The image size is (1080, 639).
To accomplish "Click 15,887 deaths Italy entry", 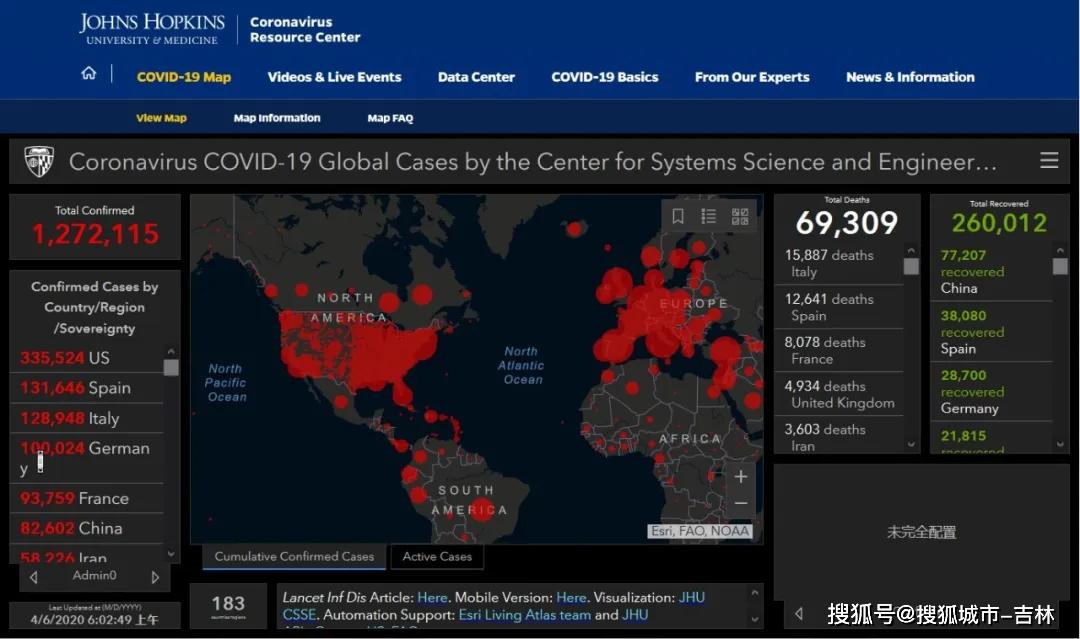I will [839, 263].
